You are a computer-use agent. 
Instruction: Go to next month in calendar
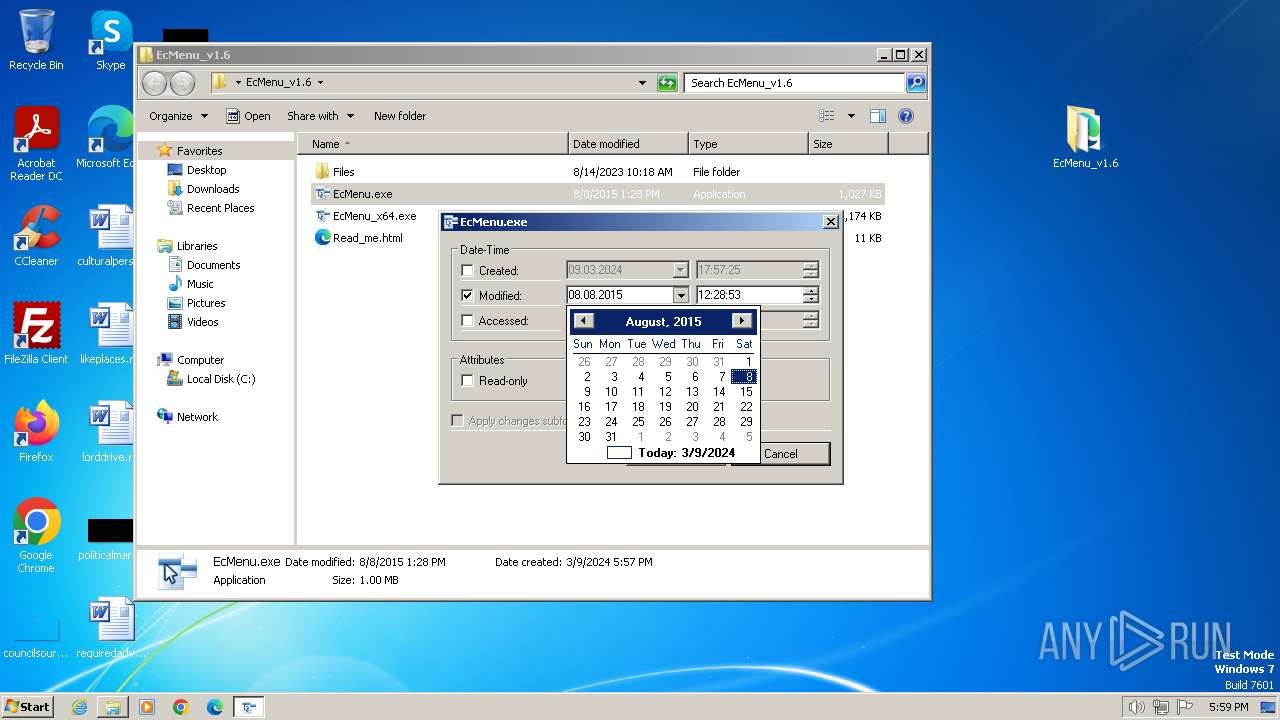point(742,321)
